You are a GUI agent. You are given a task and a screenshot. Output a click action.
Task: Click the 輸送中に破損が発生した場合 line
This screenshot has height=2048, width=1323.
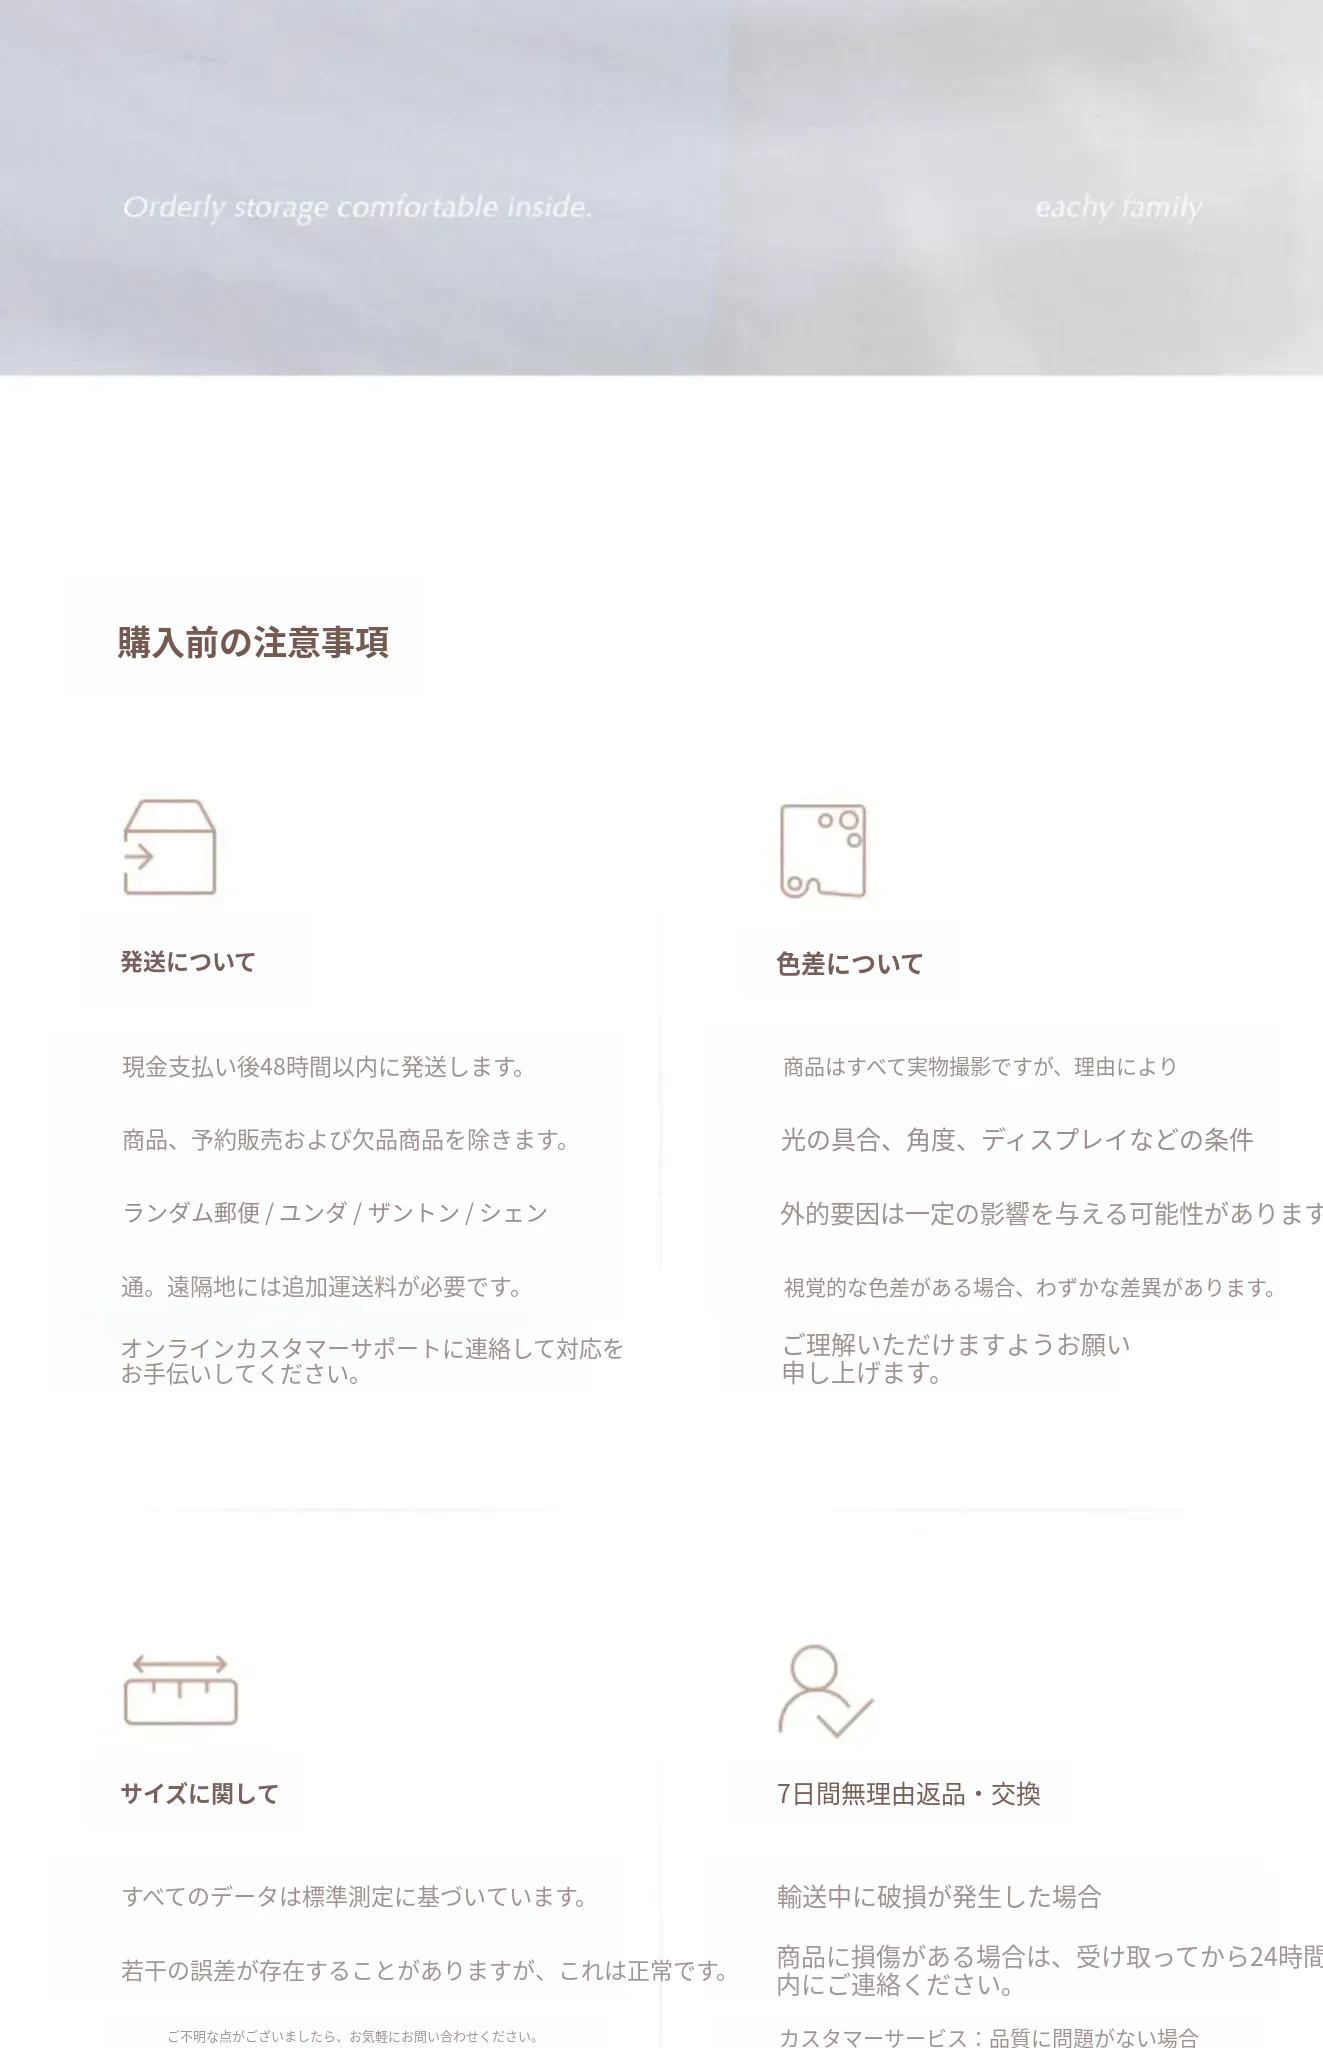[938, 1897]
